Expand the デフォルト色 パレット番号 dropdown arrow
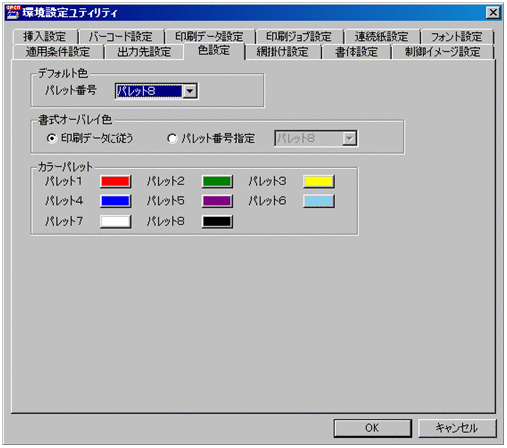Viewport: 507px width, 448px height. pos(190,91)
